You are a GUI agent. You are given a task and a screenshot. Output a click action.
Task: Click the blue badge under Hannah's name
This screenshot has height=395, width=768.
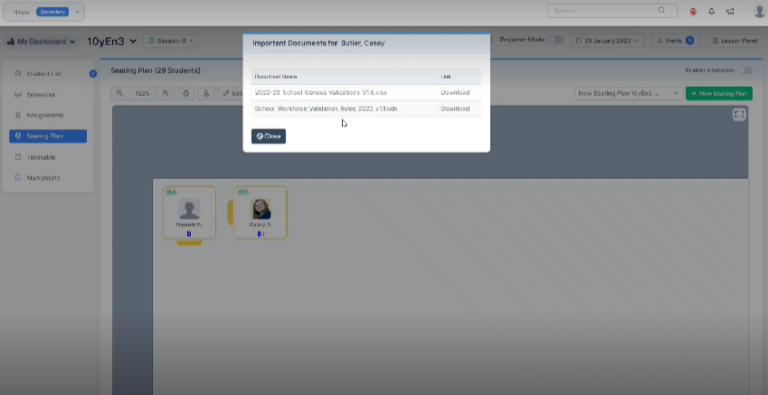tap(189, 234)
